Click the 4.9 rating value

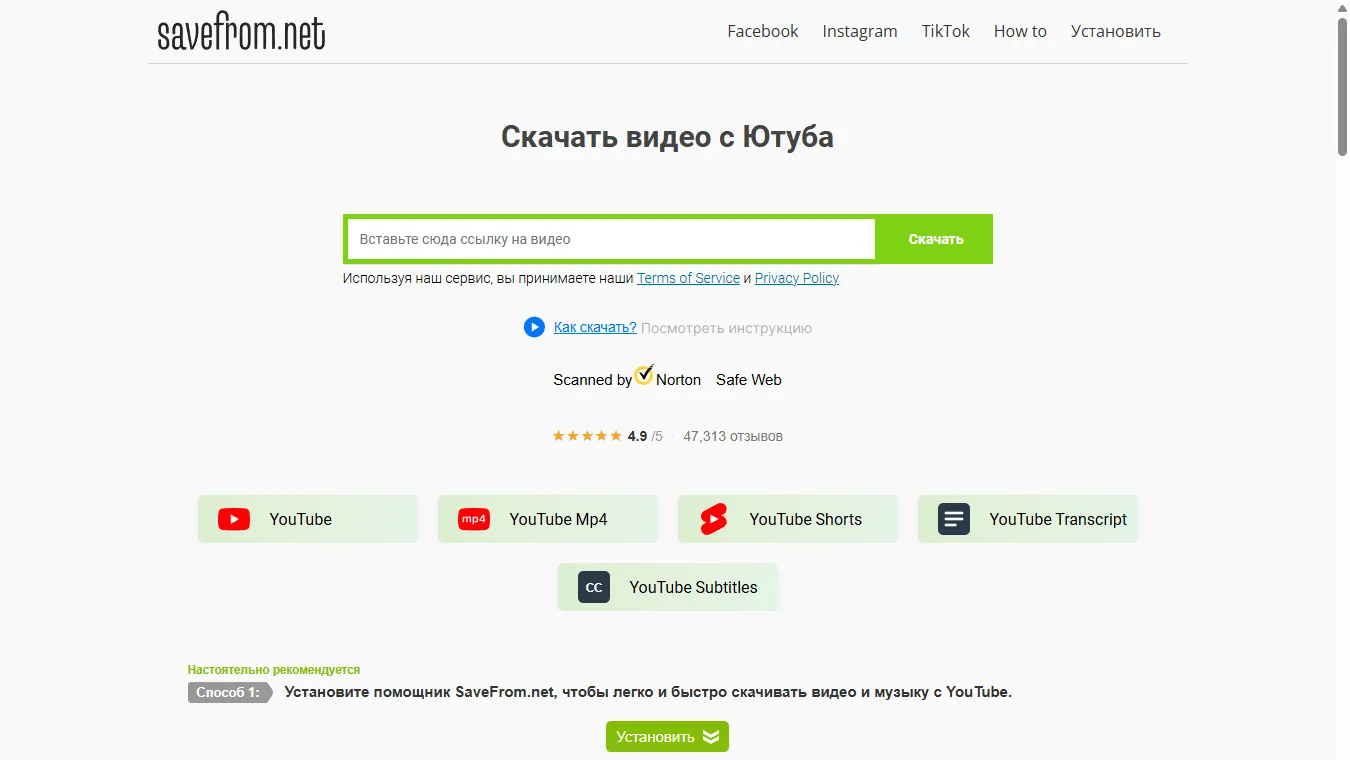tap(637, 436)
